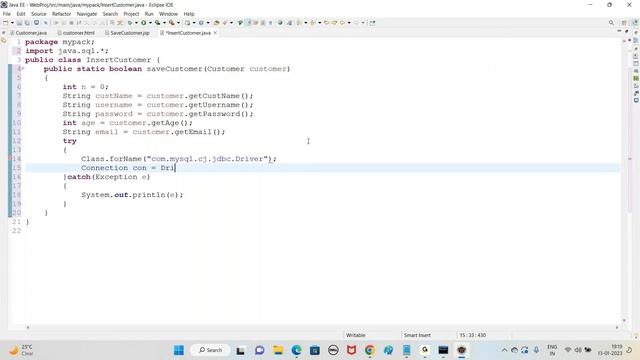640x360 pixels.
Task: Expand the Run dropdown arrow
Action: pyautogui.click(x=150, y=23)
